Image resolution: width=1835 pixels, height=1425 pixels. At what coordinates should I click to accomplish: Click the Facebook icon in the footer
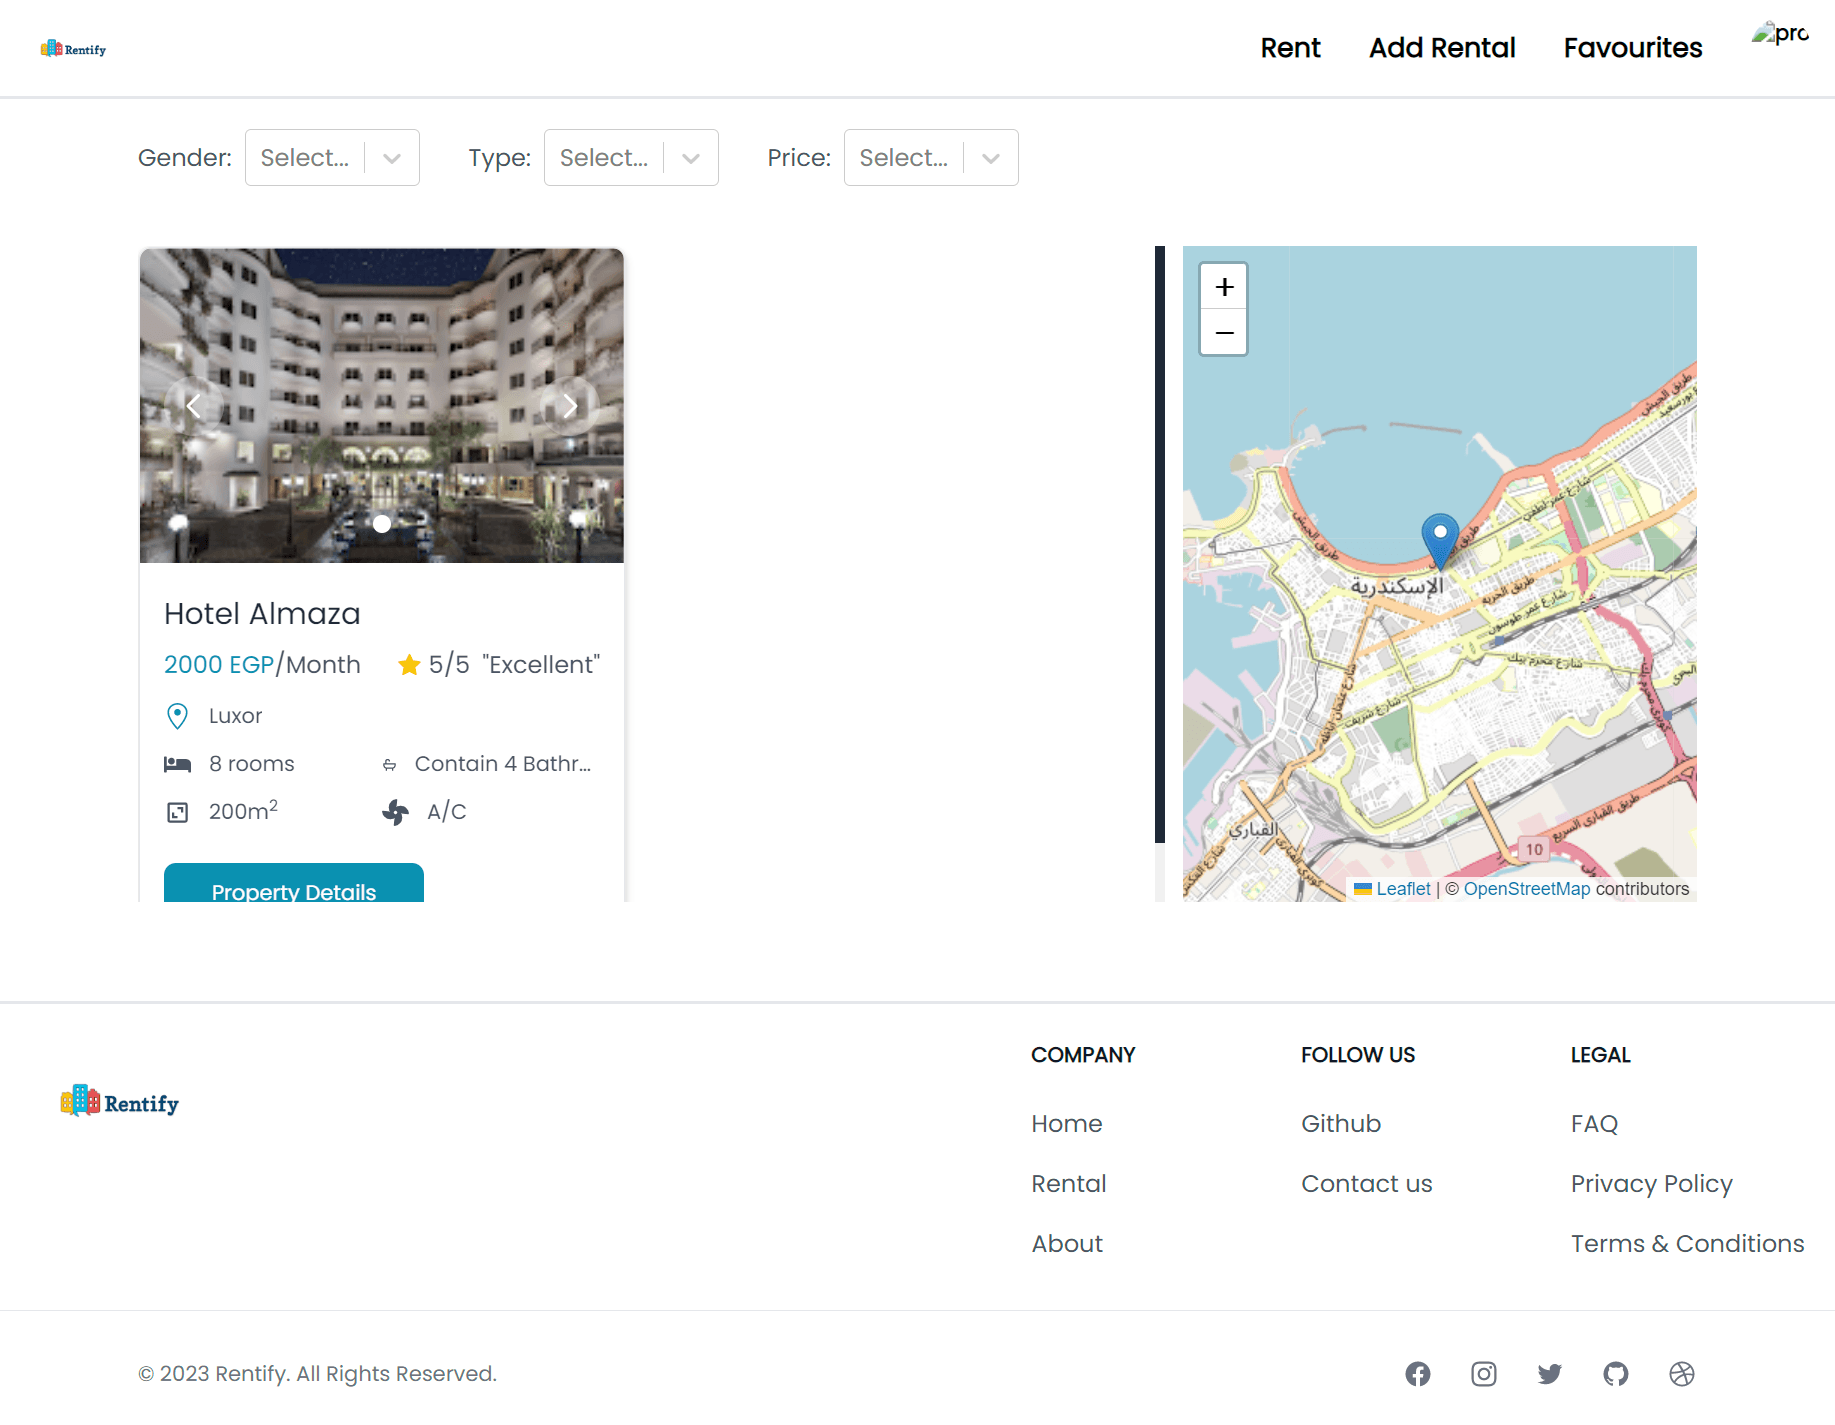tap(1417, 1374)
